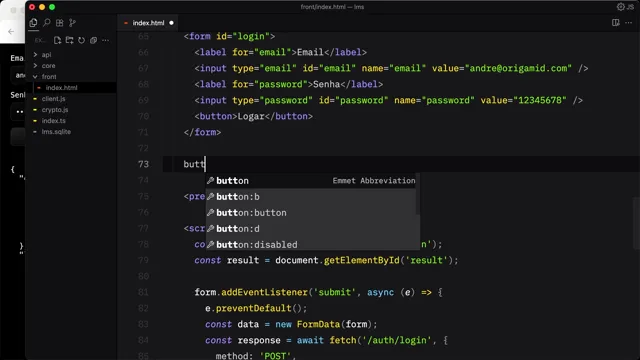
Task: Create a new folder in explorer
Action: click(69, 40)
